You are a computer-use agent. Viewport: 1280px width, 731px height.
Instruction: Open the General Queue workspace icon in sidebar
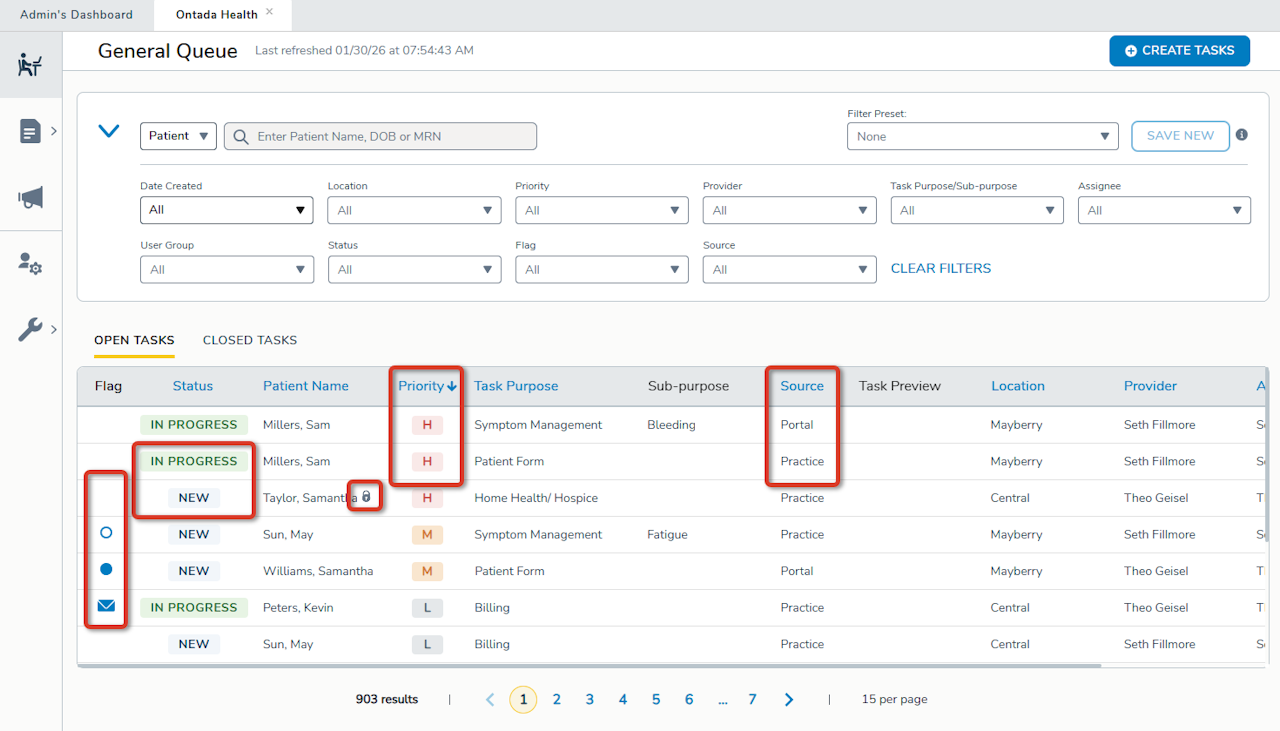click(30, 63)
